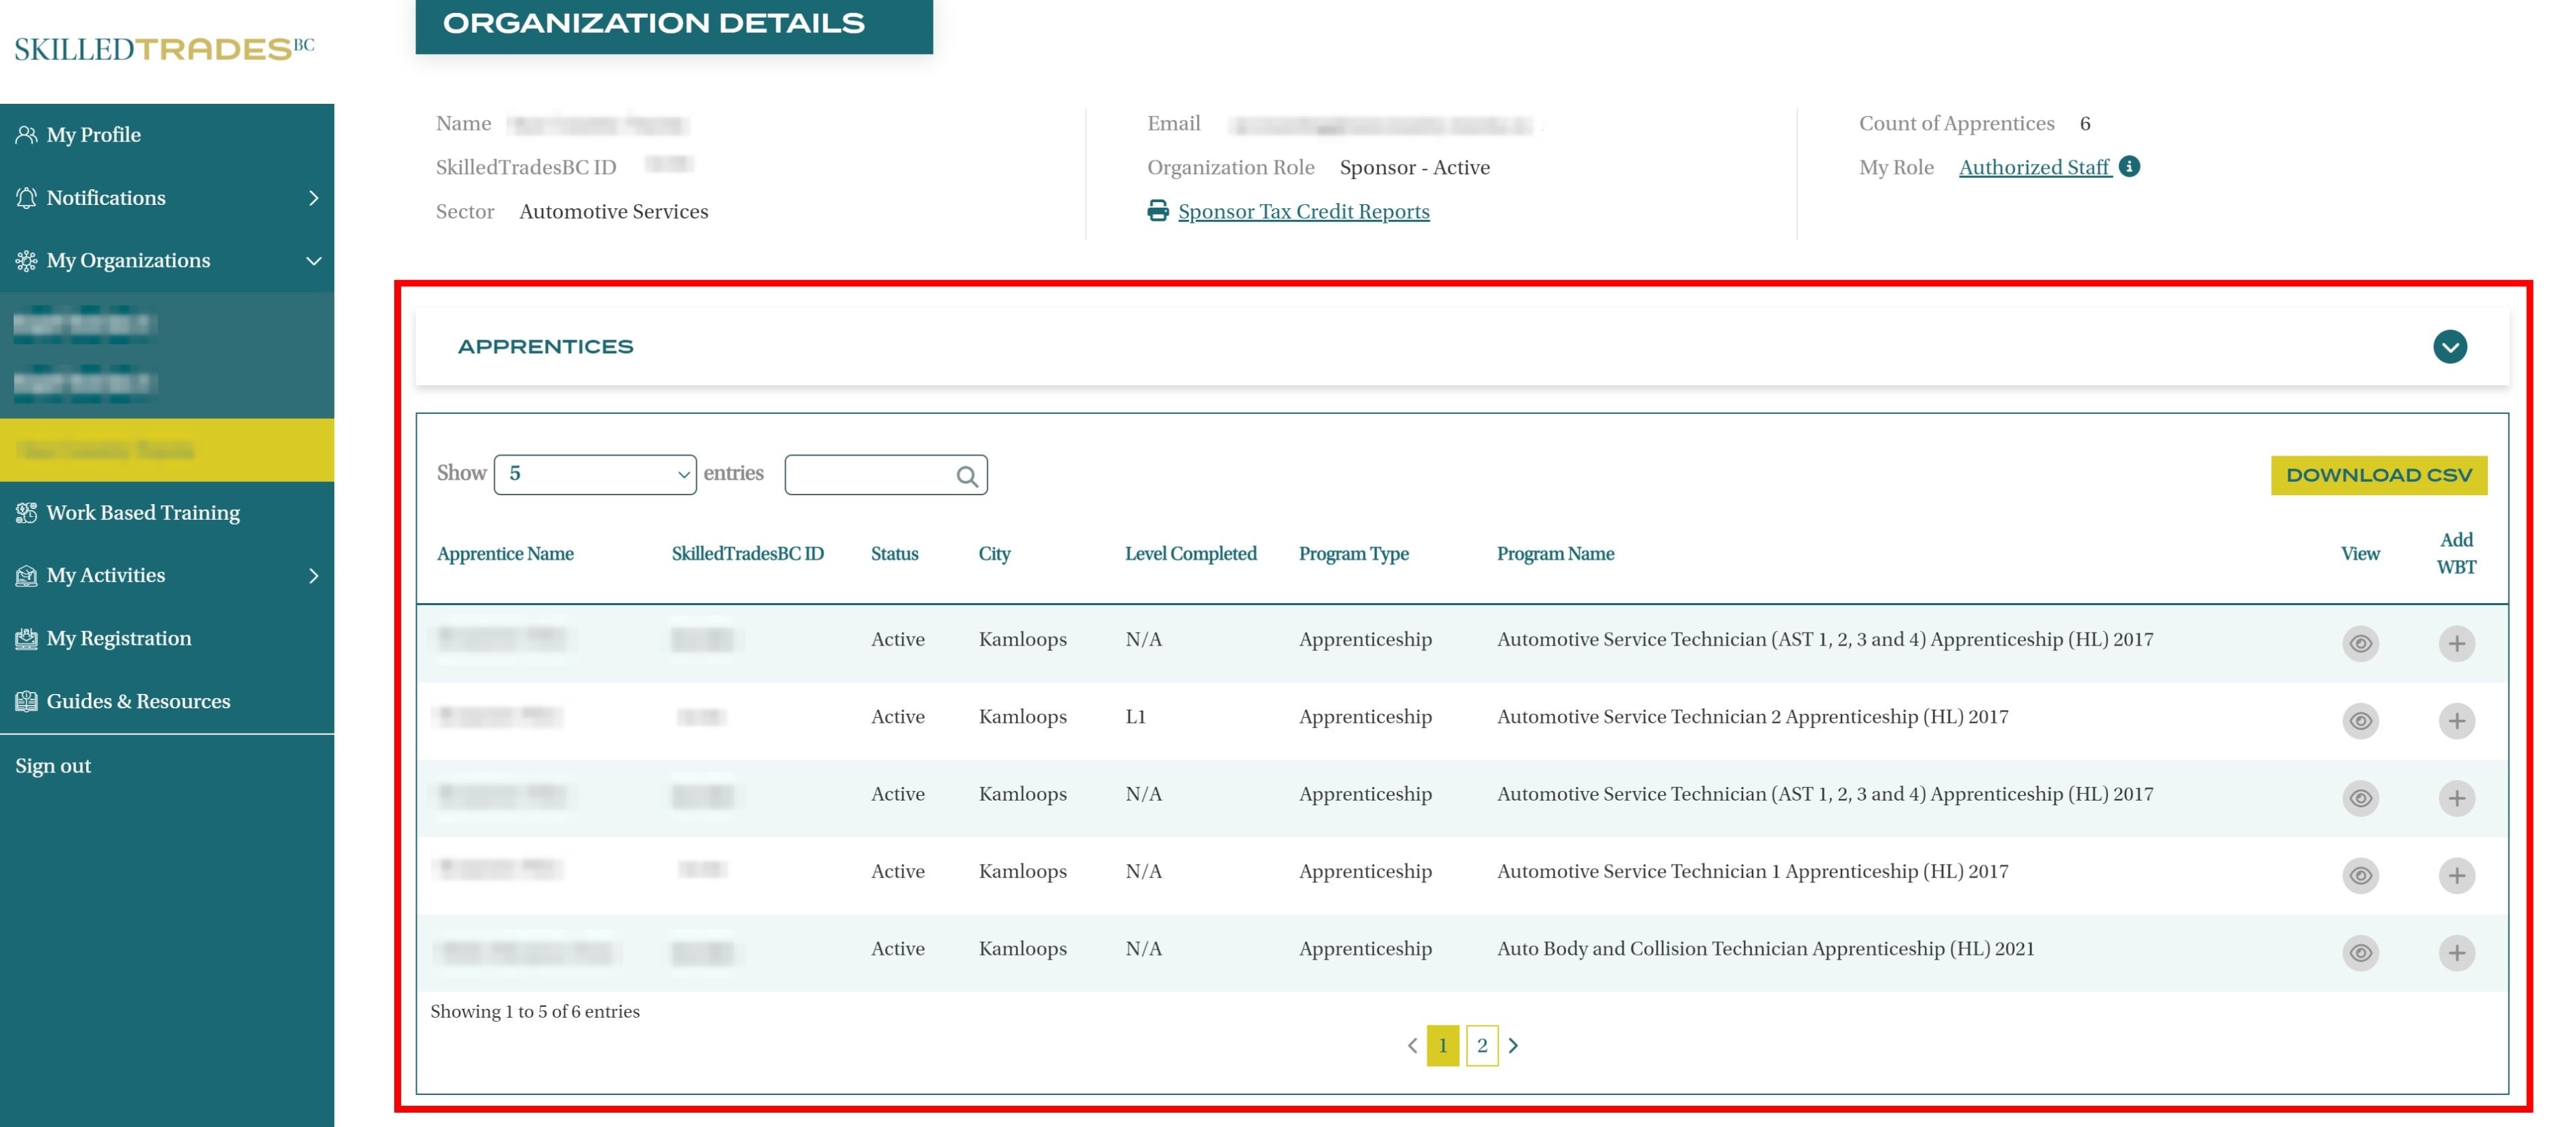Add WBT for the Auto Body apprentice
Viewport: 2576px width, 1127px height.
tap(2456, 952)
